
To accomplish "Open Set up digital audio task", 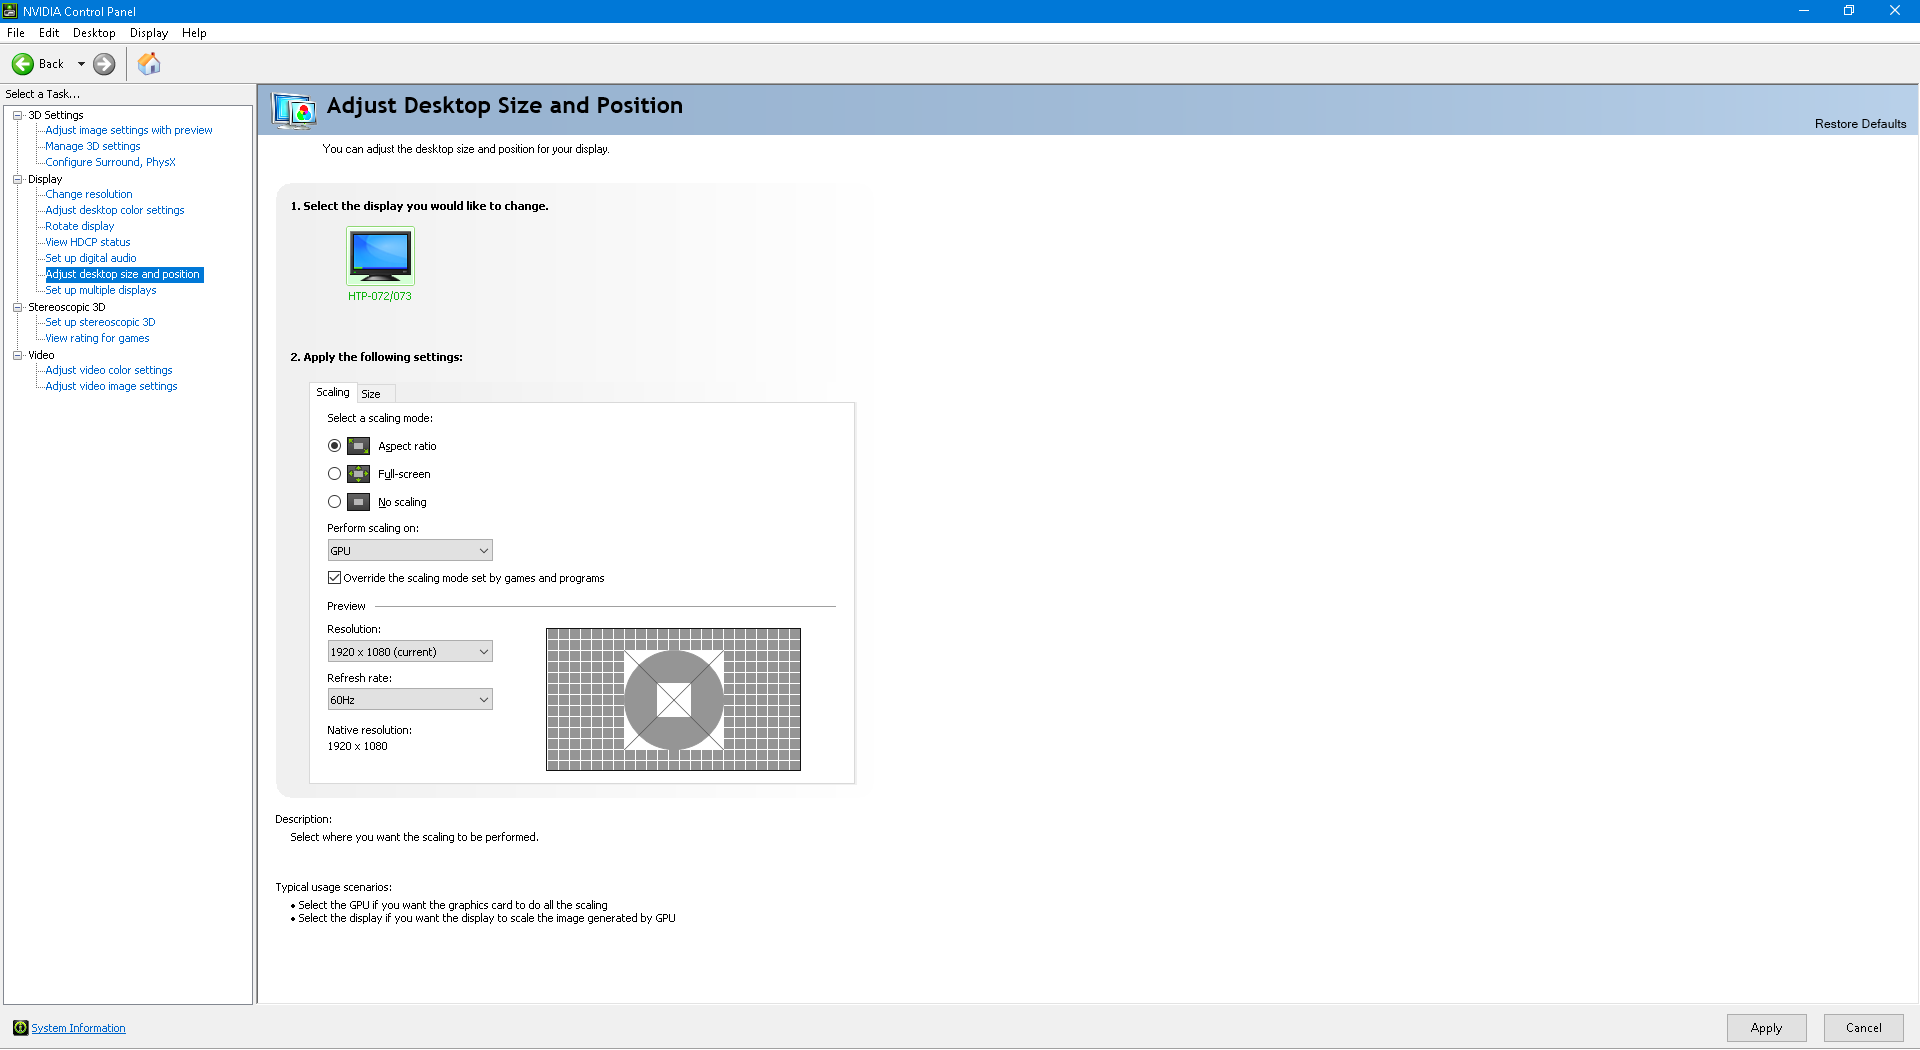I will pyautogui.click(x=91, y=258).
